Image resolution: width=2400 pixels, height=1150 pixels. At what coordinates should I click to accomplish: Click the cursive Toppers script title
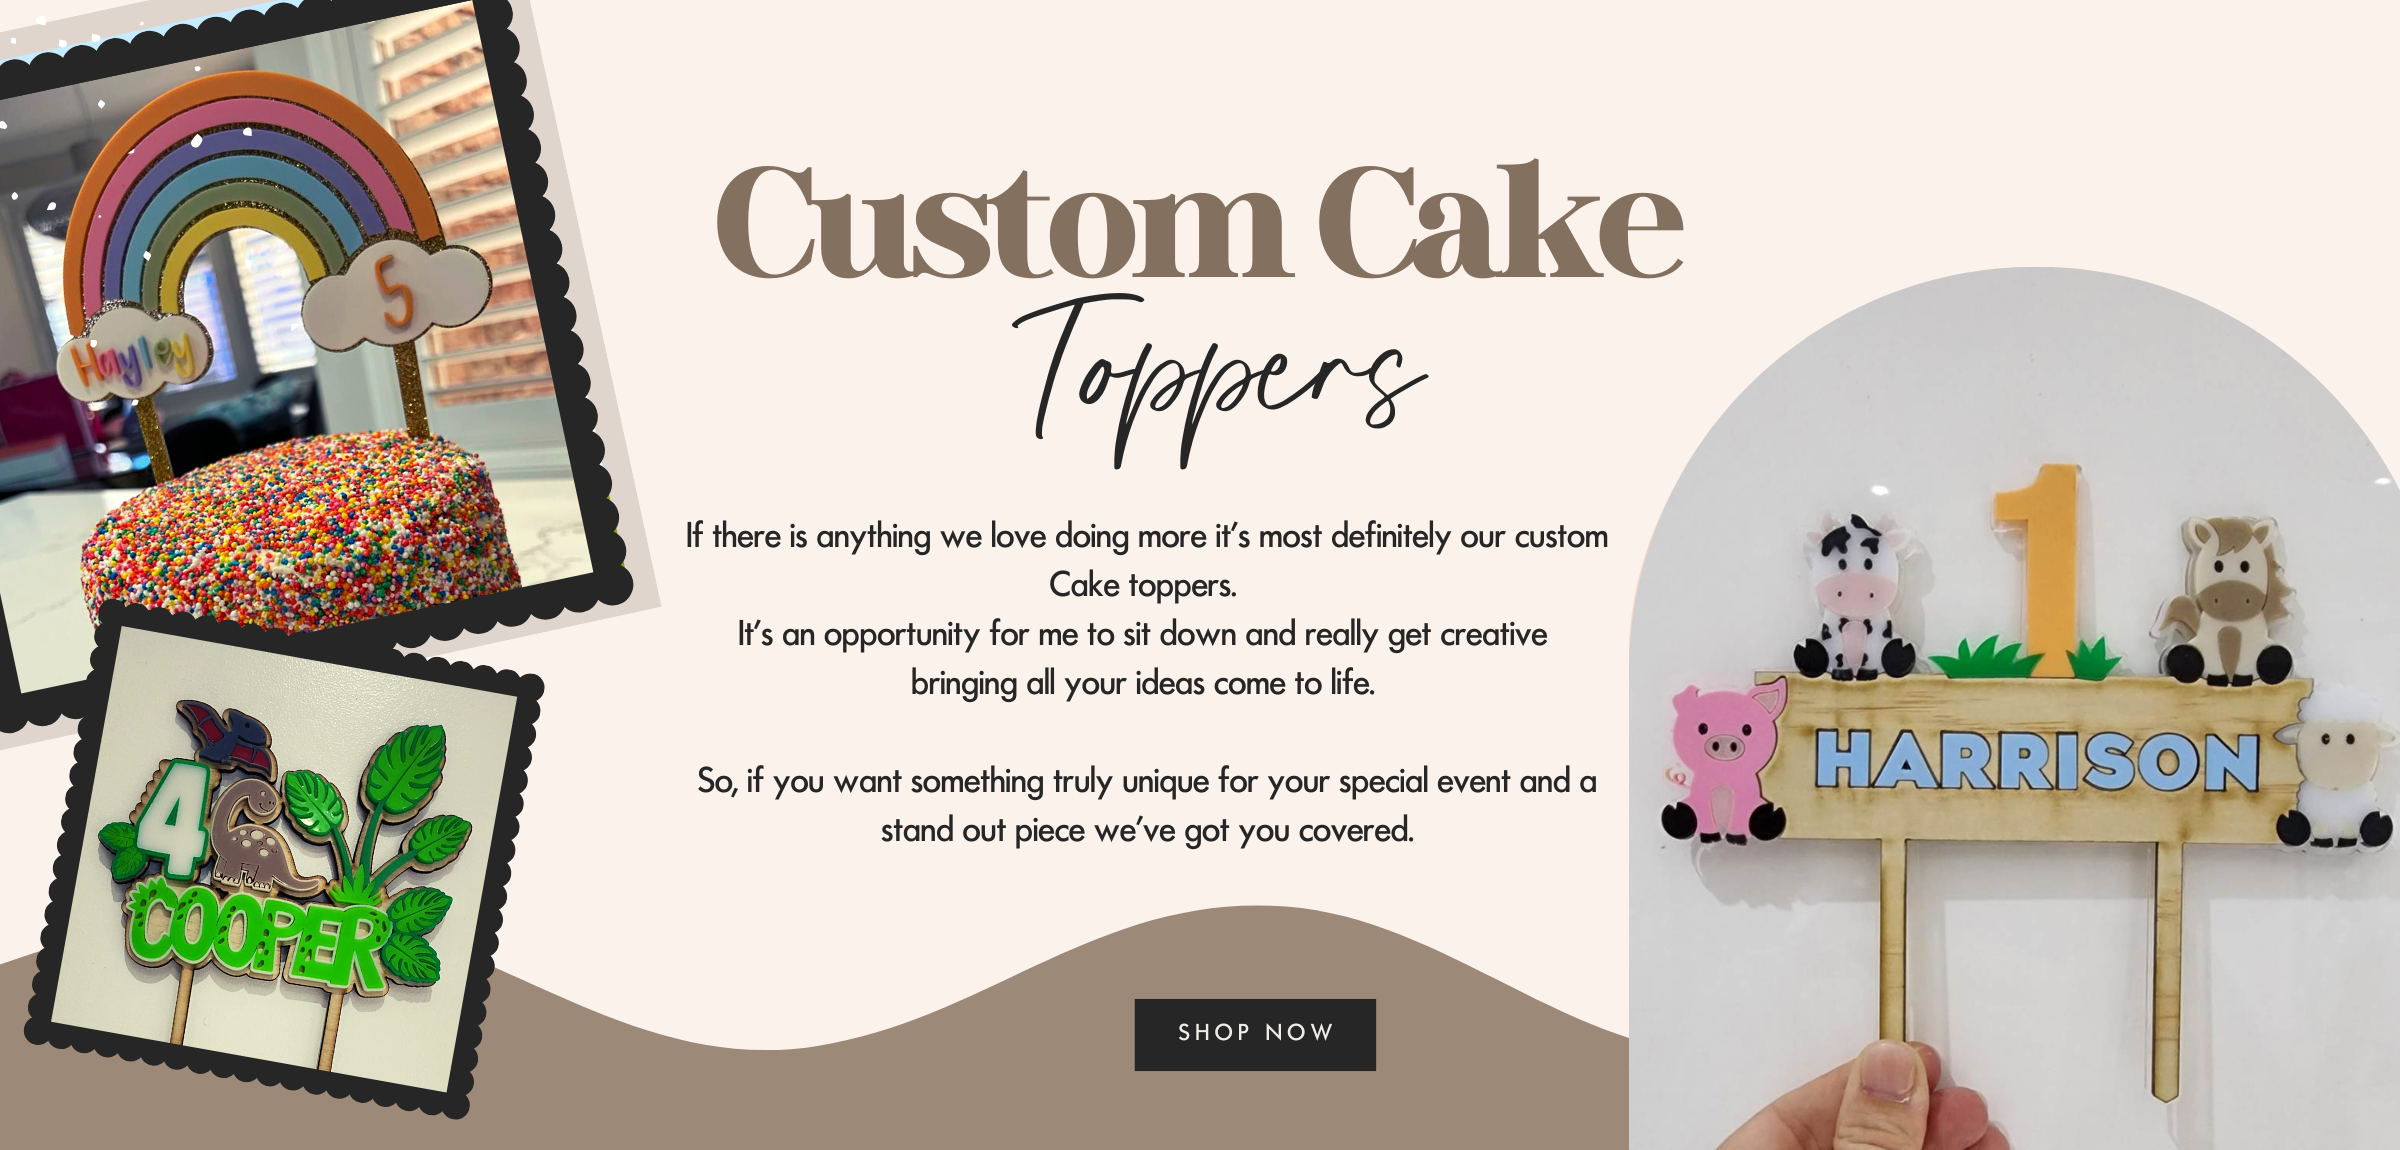coord(1220,380)
